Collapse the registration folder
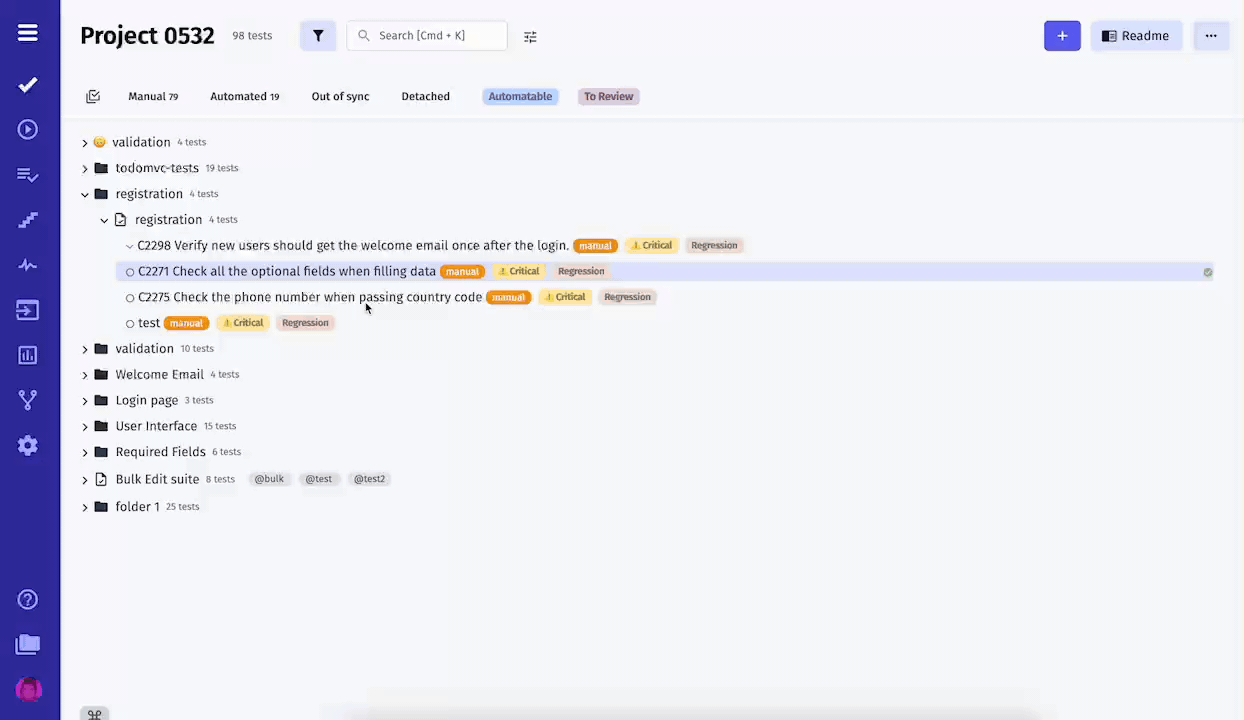This screenshot has height=720, width=1244. point(85,194)
